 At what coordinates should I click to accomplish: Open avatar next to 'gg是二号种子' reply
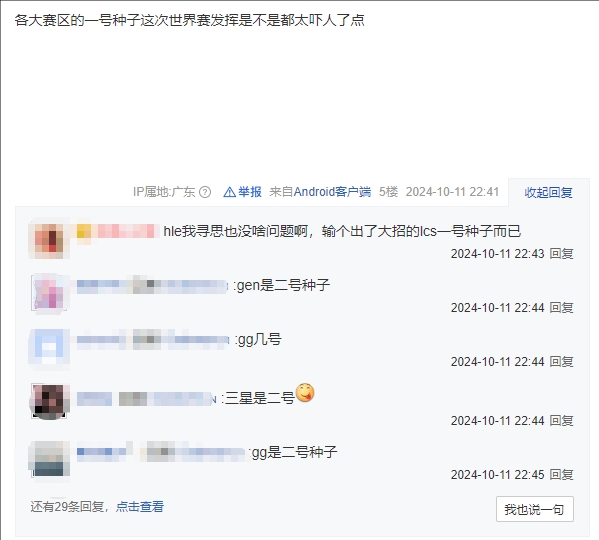pos(49,459)
